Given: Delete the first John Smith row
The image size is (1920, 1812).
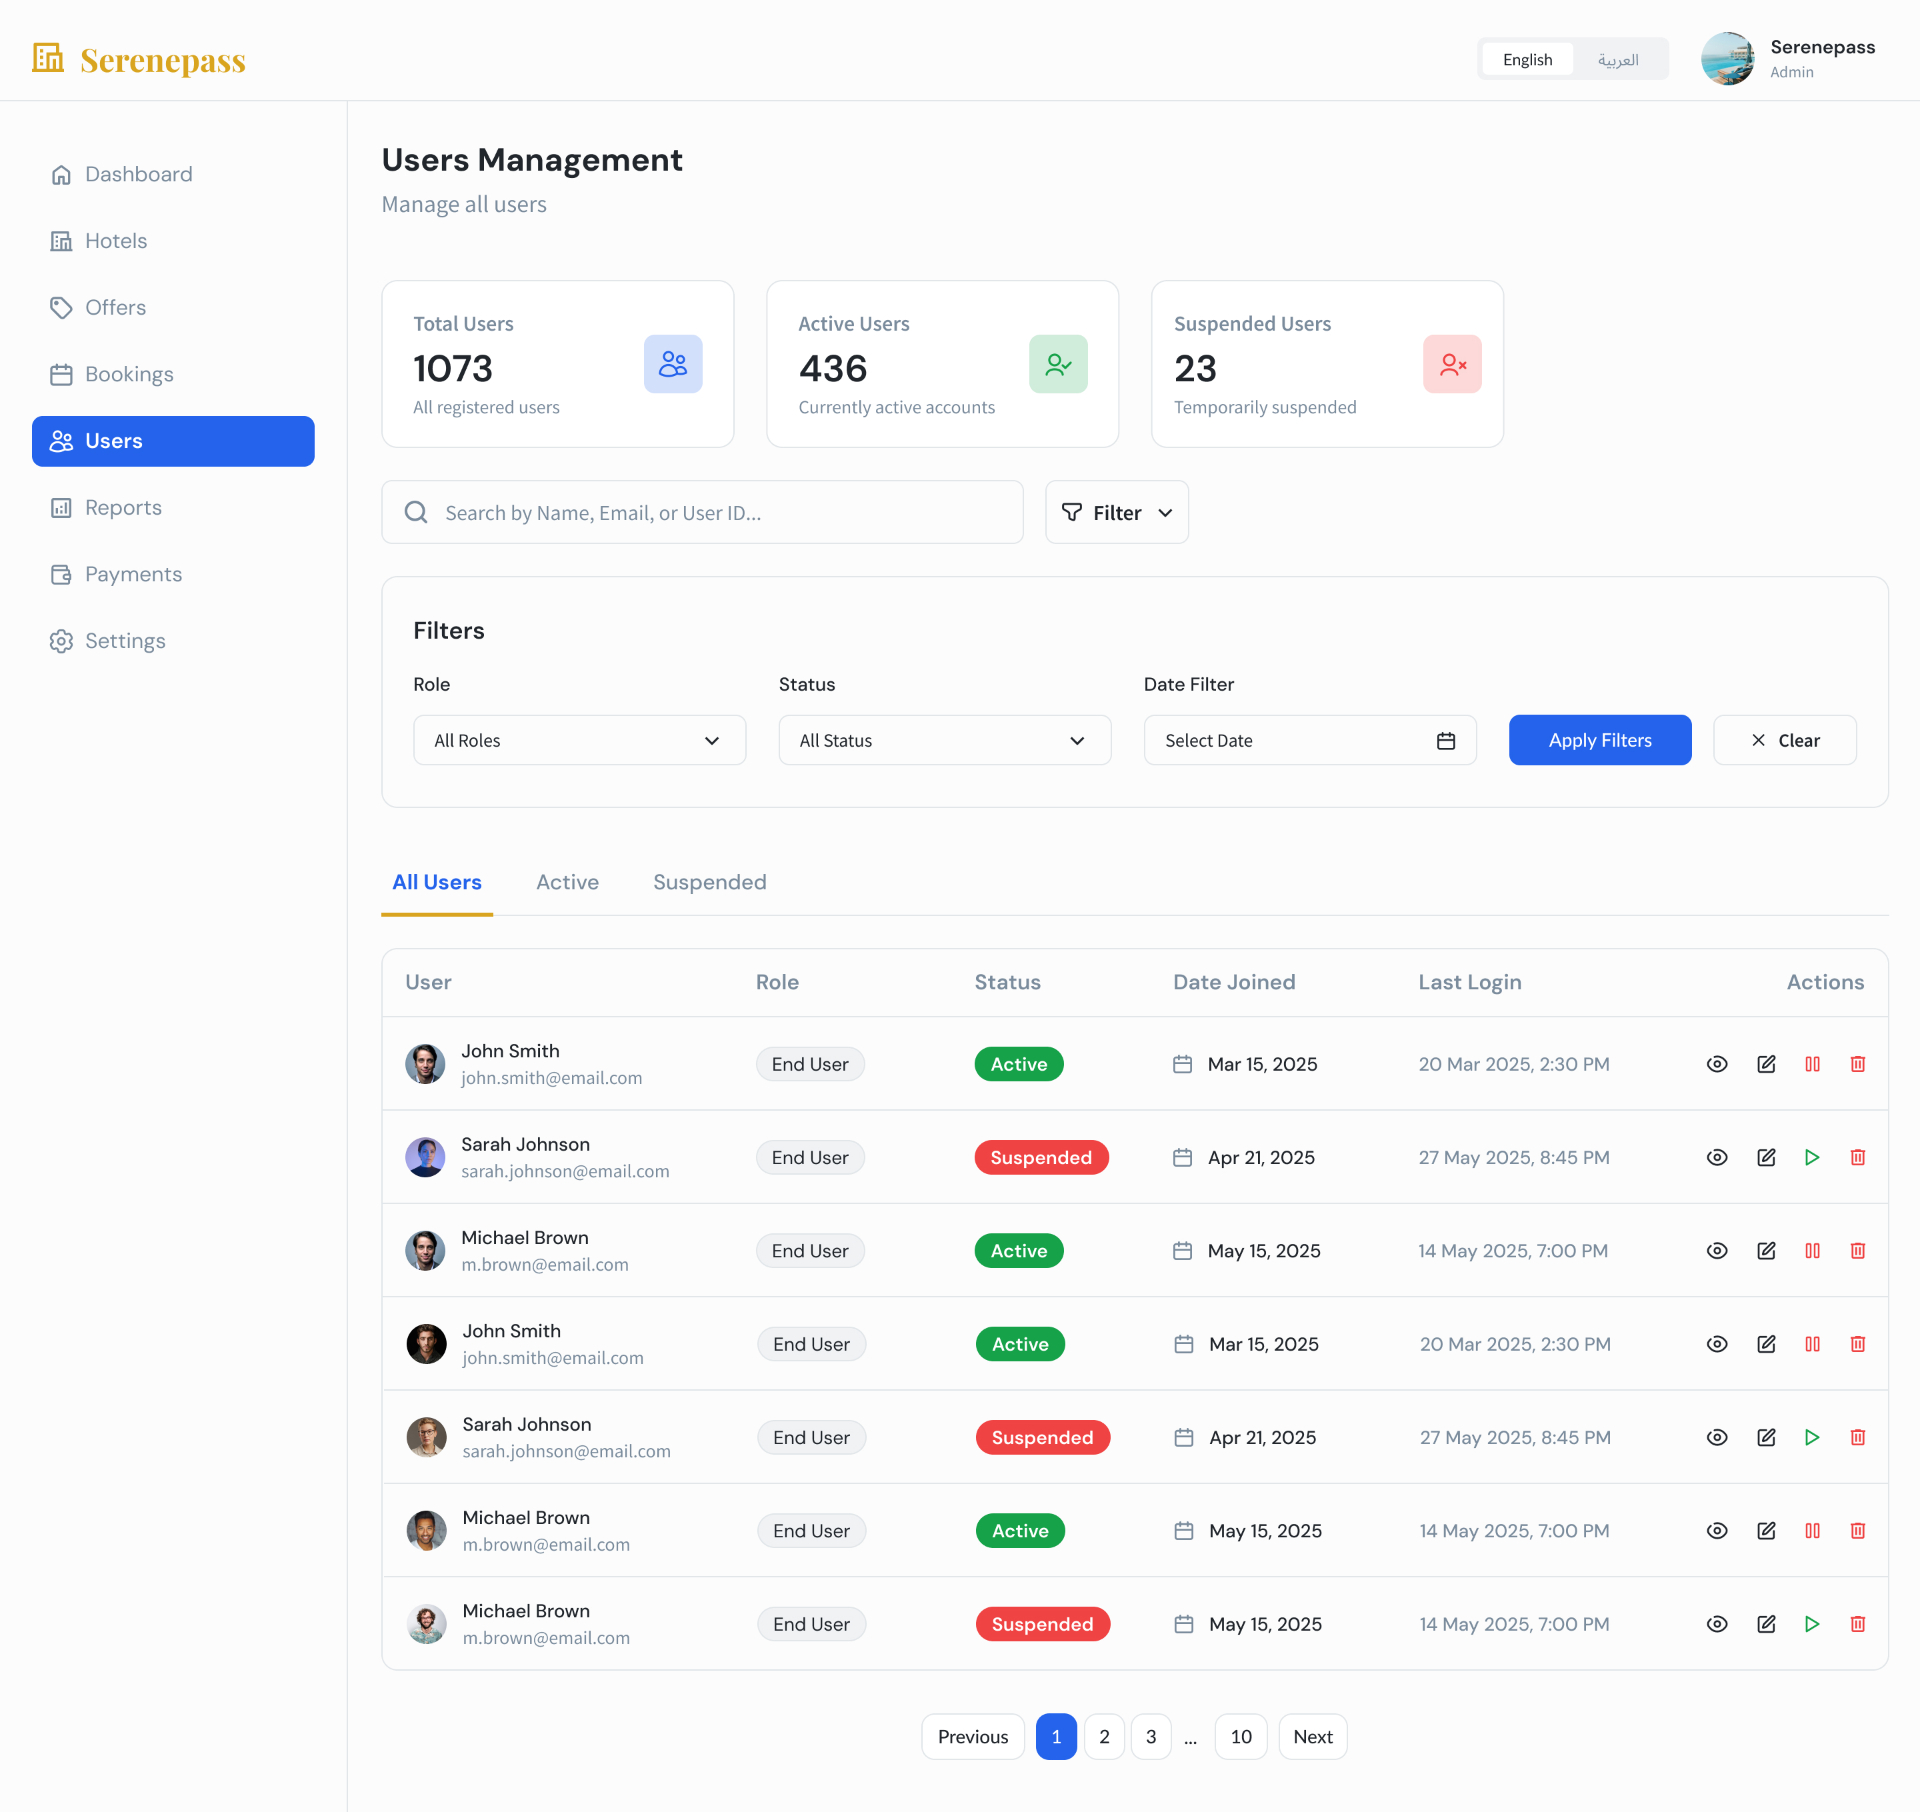Looking at the screenshot, I should [x=1858, y=1064].
